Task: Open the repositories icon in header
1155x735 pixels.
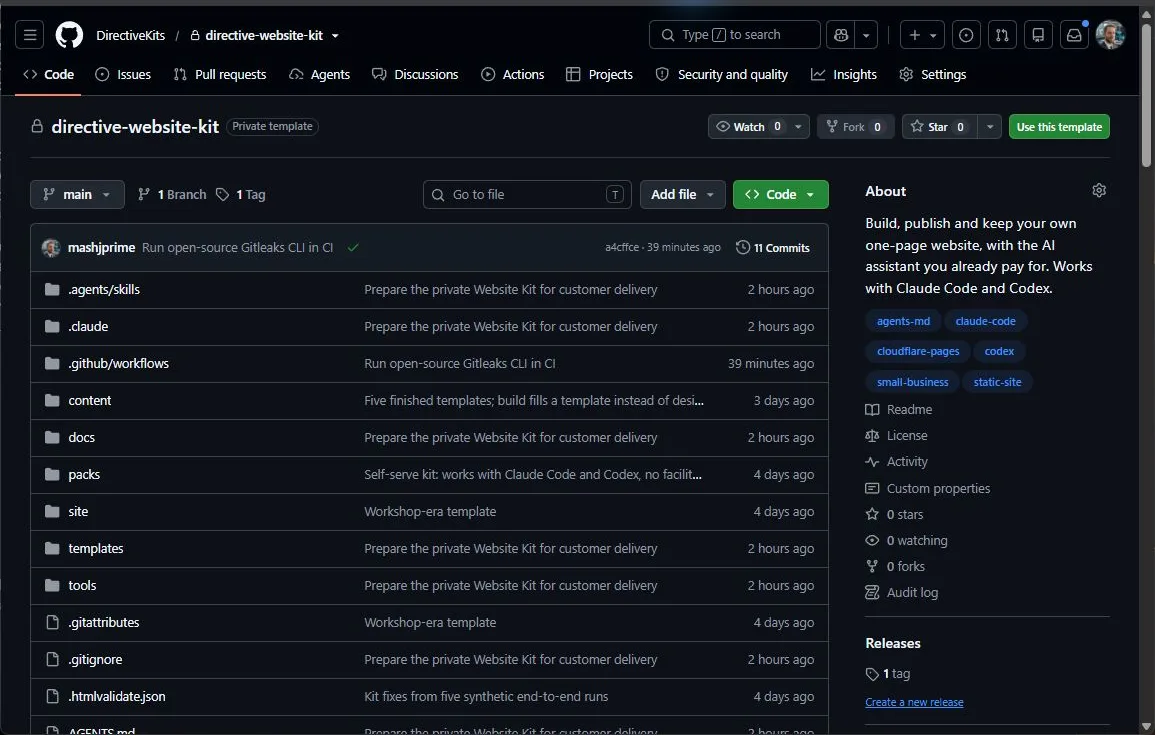Action: (x=1038, y=35)
